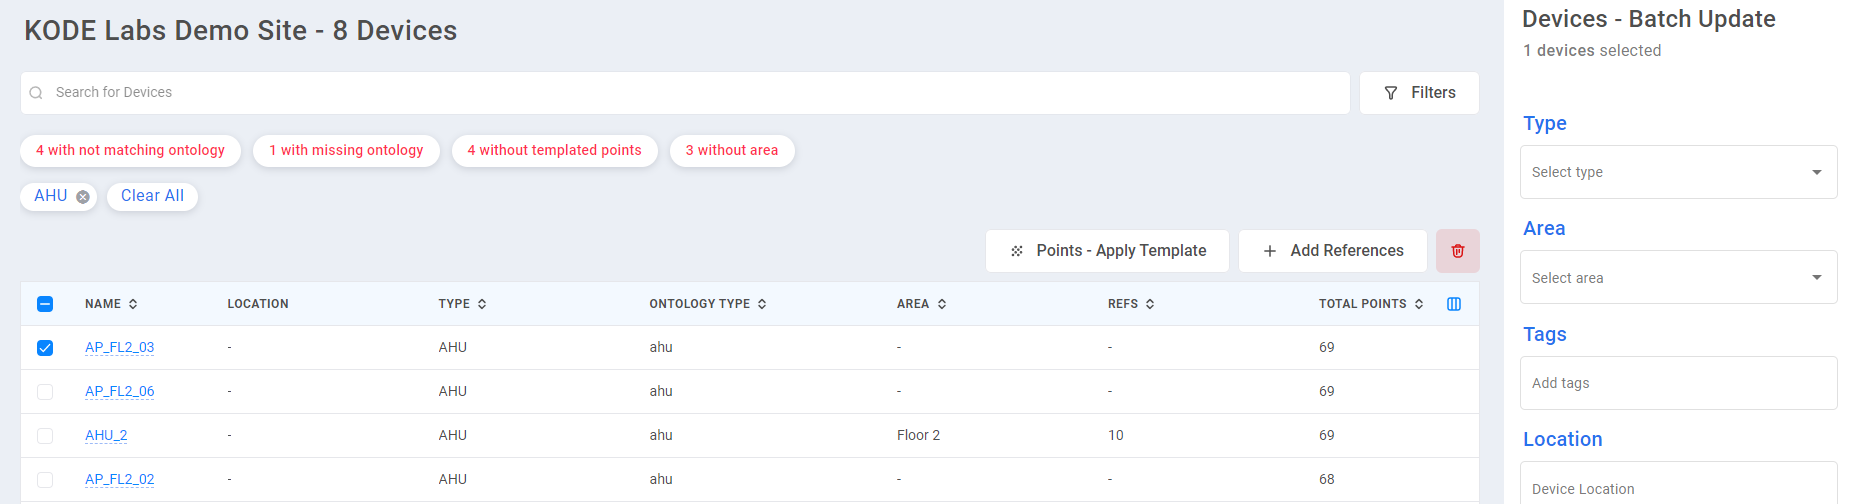Sort by Name column arrows
1854x504 pixels.
(133, 304)
